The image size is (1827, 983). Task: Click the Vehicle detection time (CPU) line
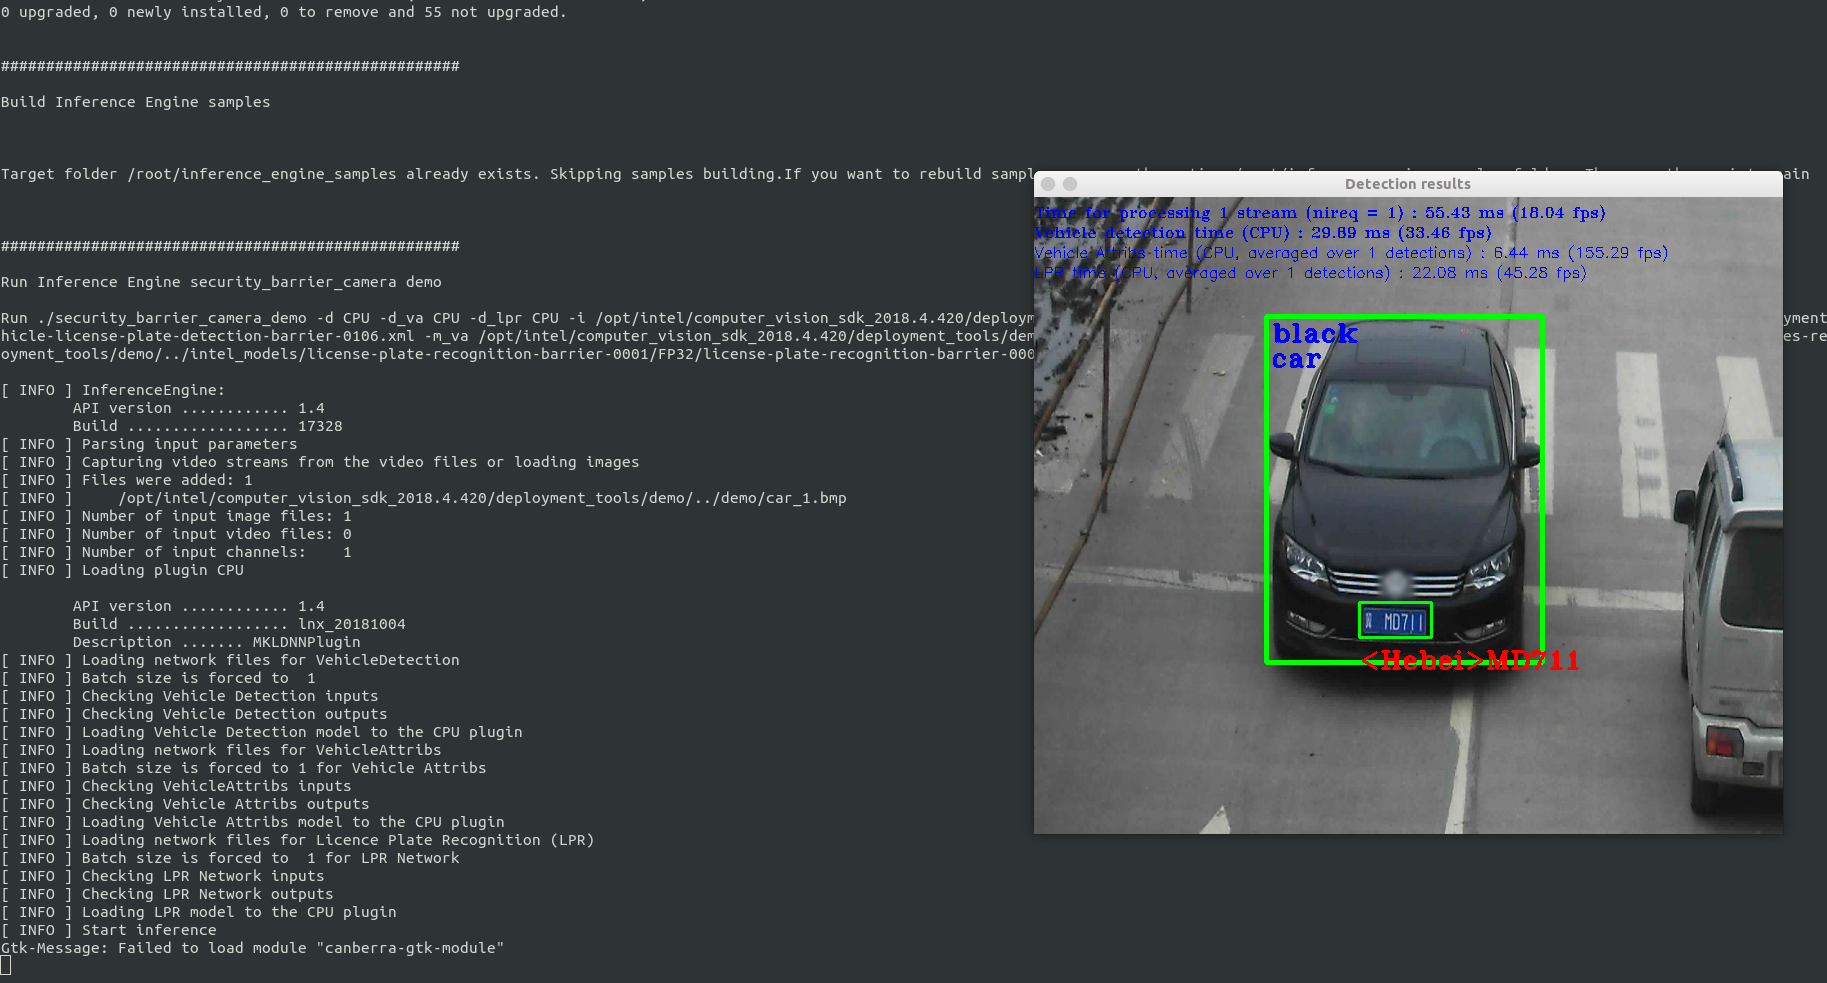pyautogui.click(x=1263, y=233)
